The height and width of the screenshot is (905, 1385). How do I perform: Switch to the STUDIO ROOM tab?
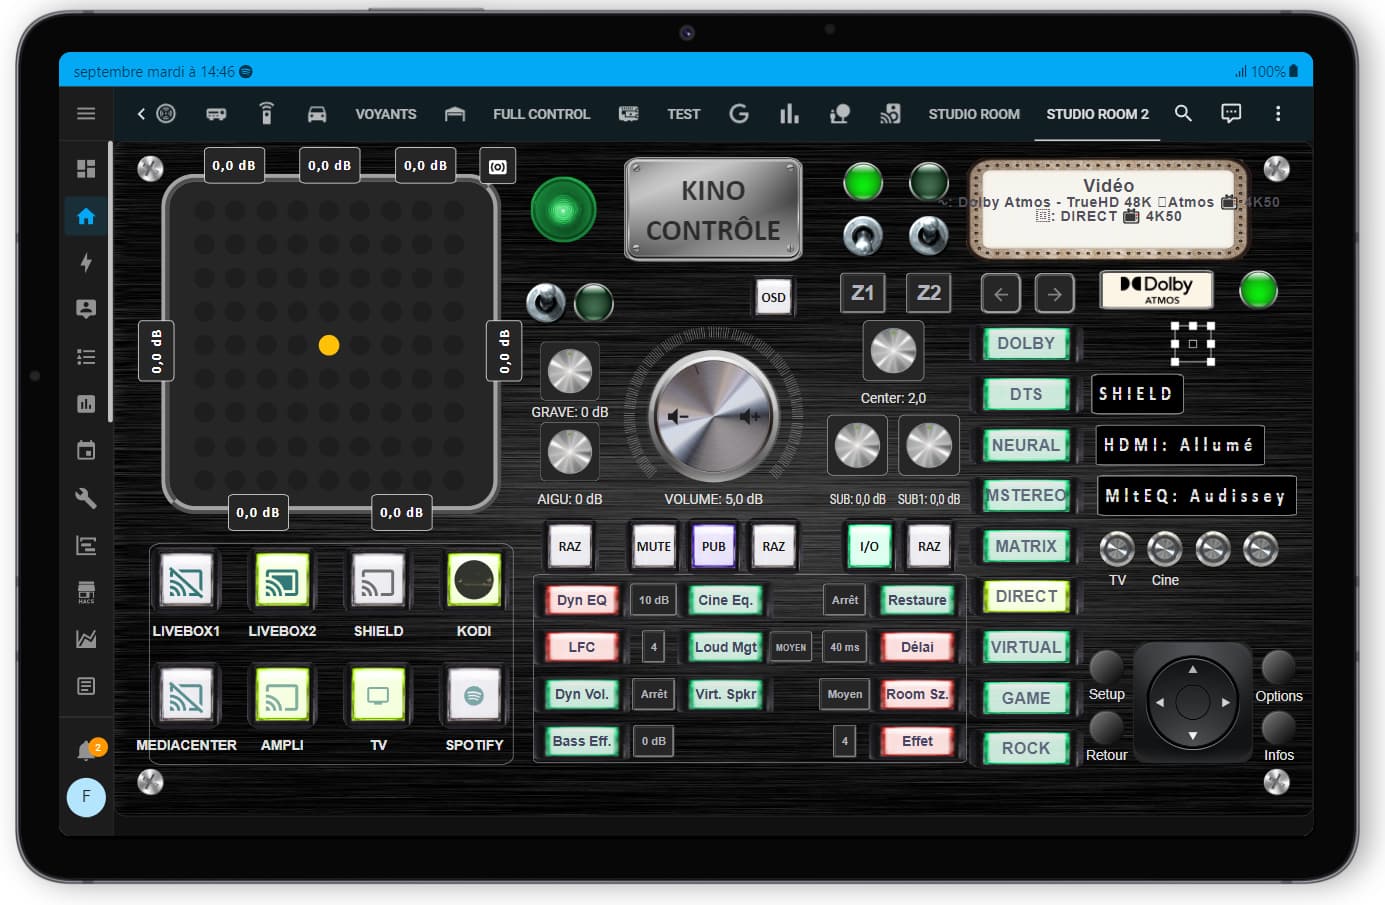click(974, 114)
